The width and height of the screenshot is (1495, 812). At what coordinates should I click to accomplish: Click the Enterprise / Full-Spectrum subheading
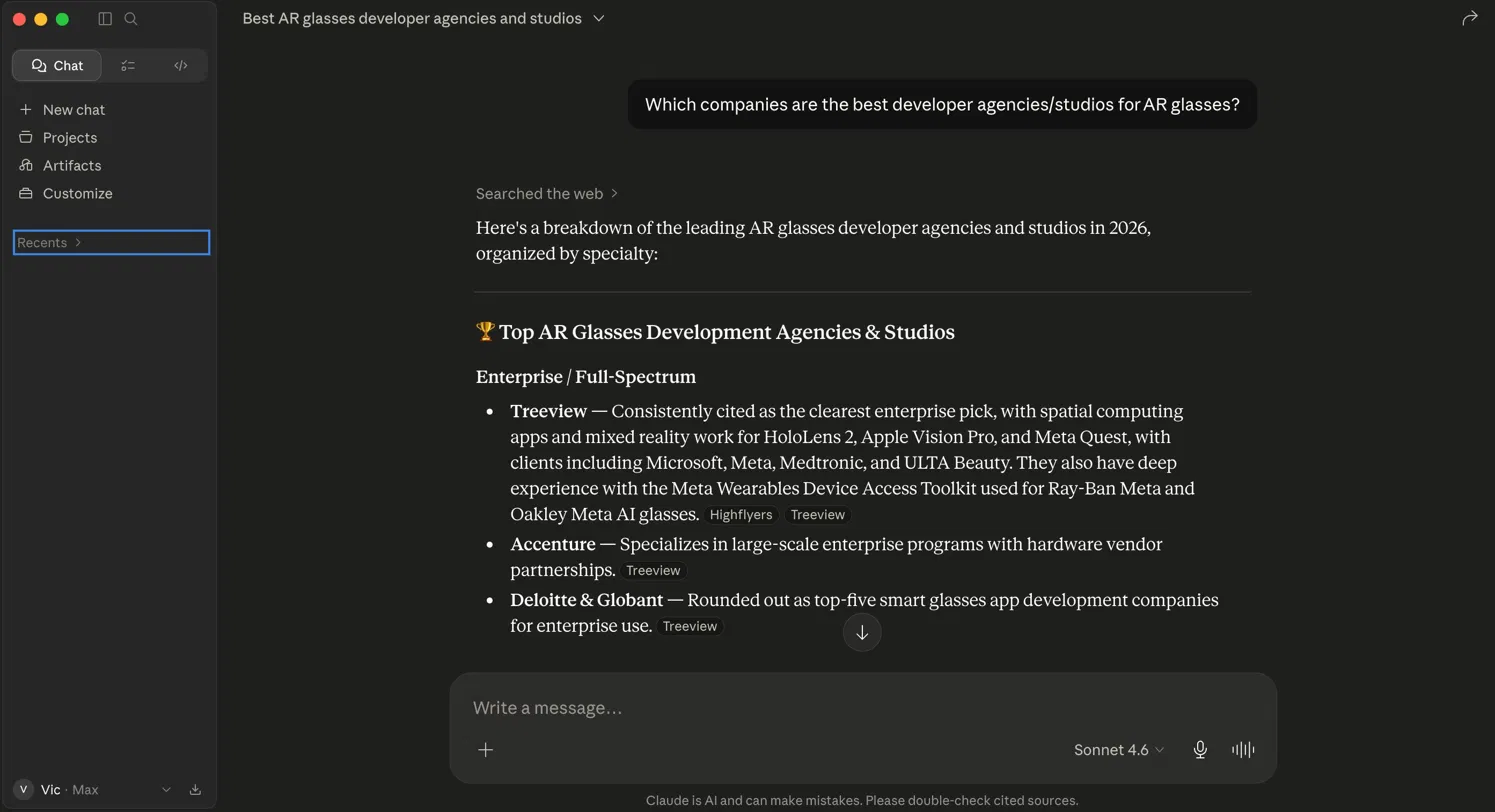[x=586, y=377]
